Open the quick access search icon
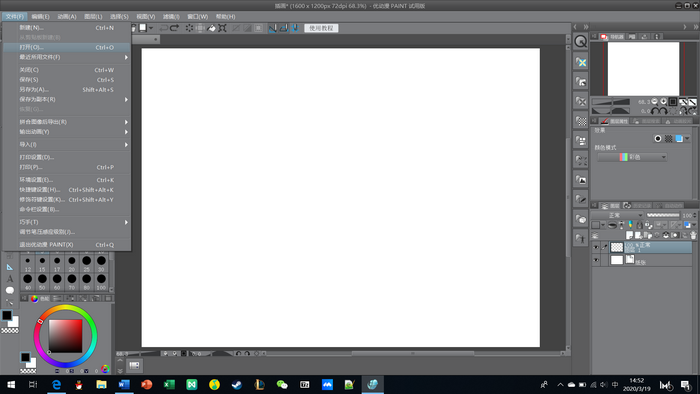This screenshot has height=394, width=700. [580, 41]
